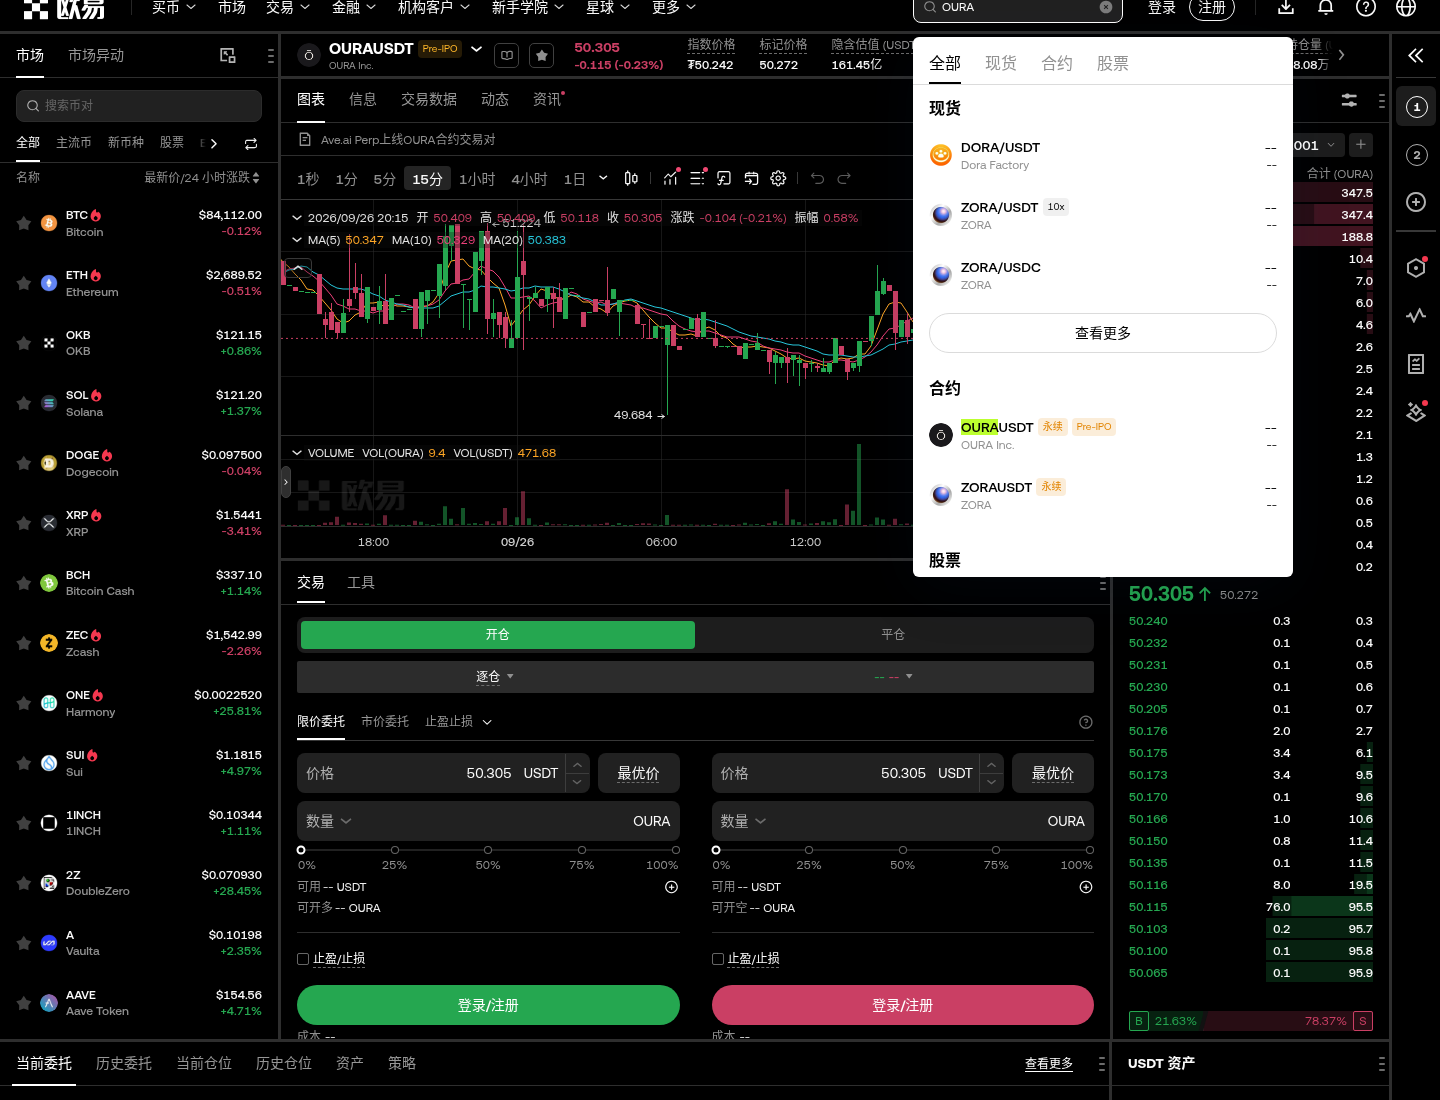Viewport: 1440px width, 1100px height.
Task: Collapse the VOLUME indicator chevron
Action: [x=297, y=453]
